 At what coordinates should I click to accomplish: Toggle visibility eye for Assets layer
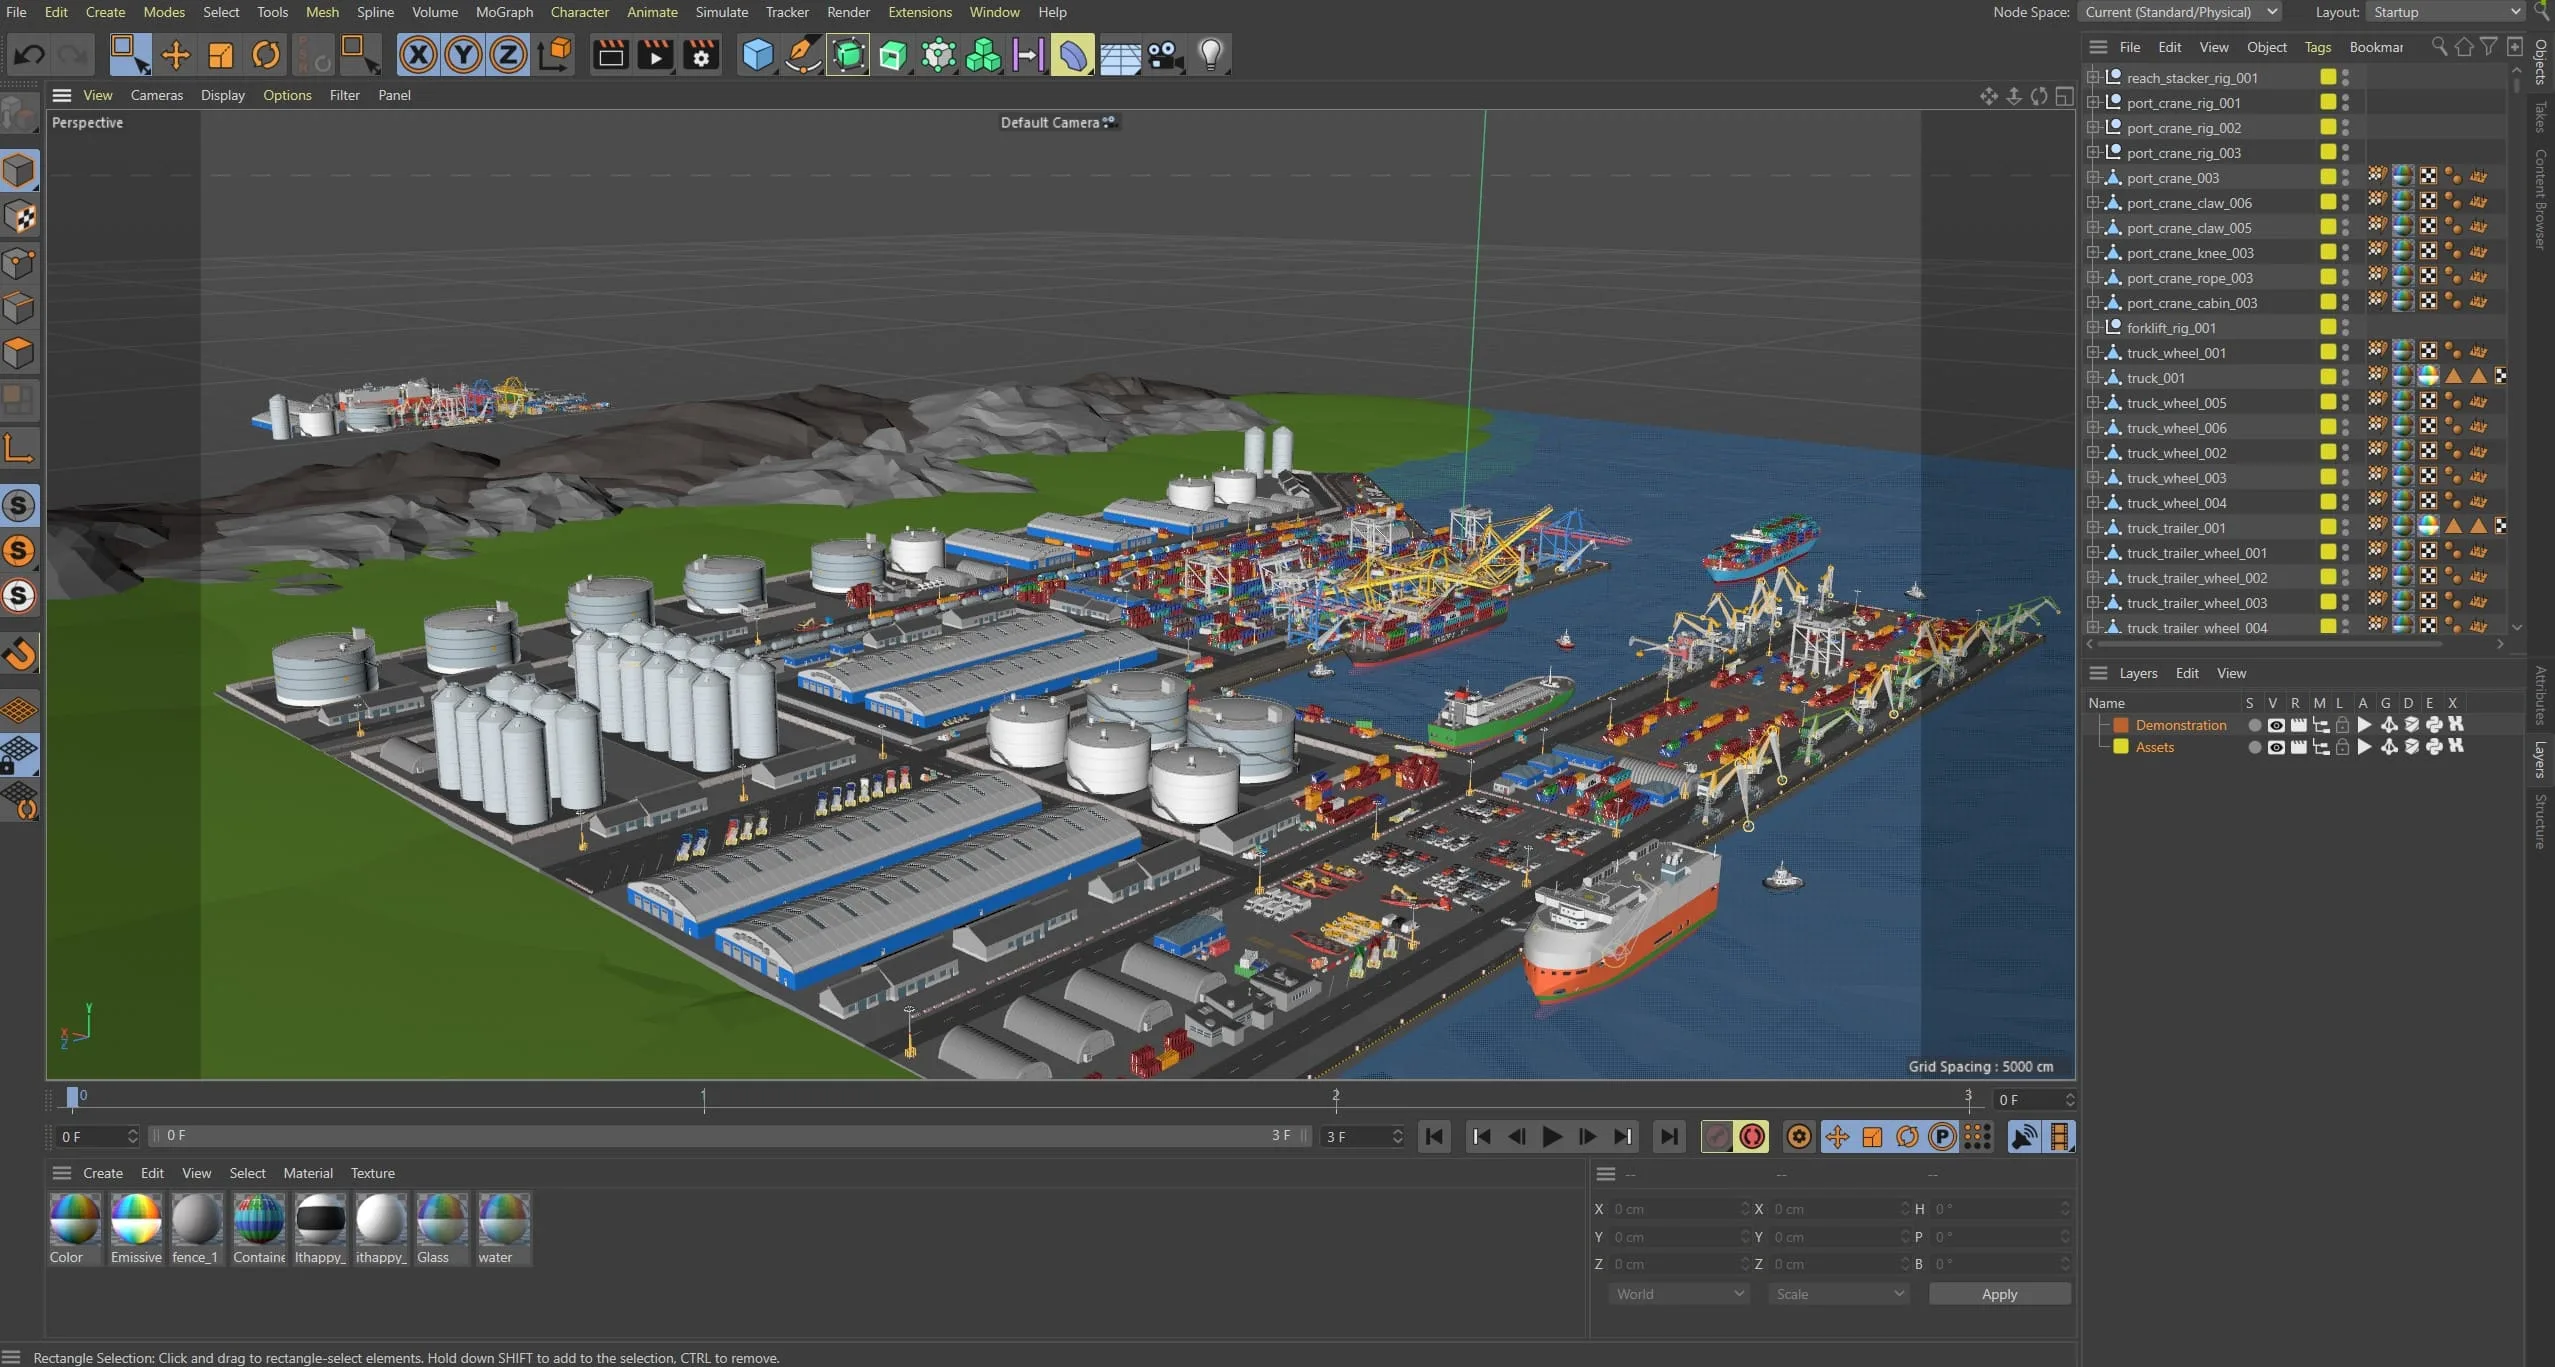[2276, 747]
